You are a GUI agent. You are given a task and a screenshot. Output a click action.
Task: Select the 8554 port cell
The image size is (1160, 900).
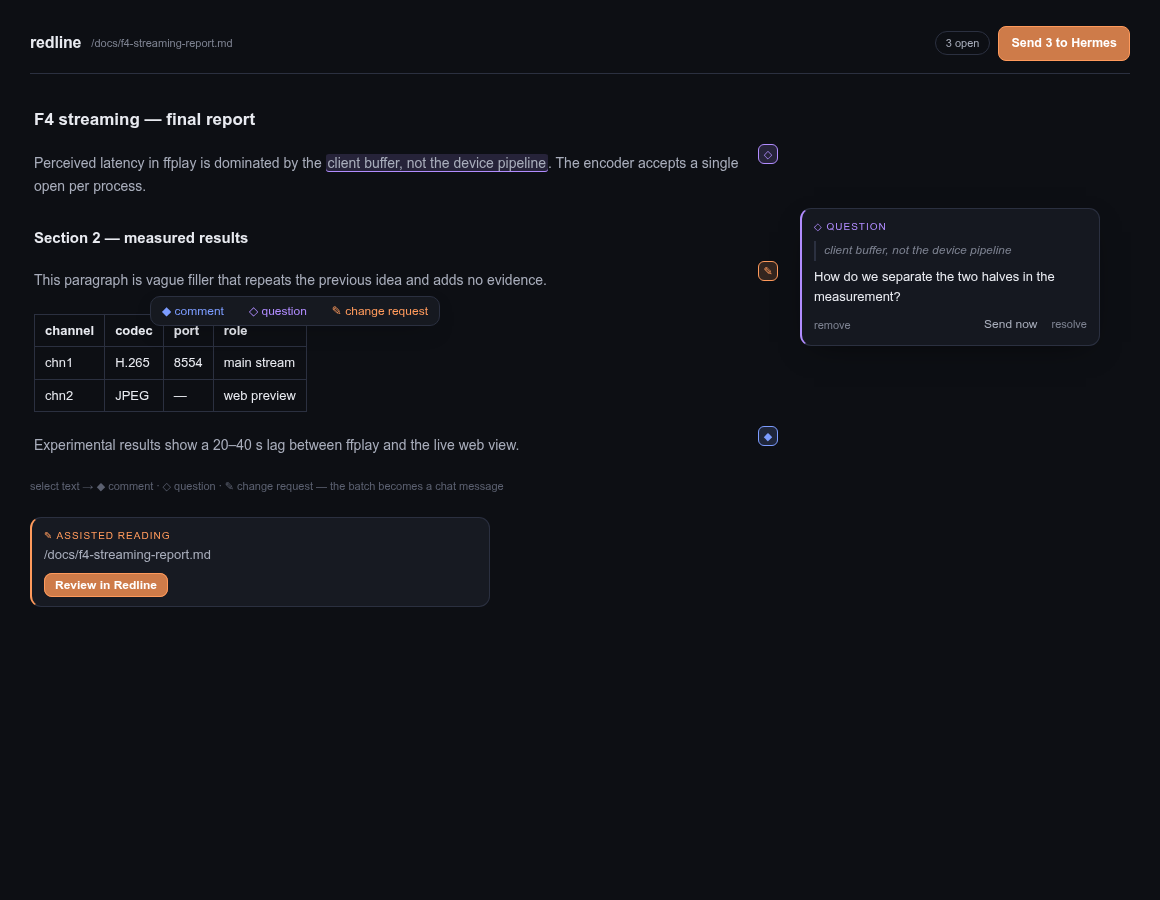point(188,363)
